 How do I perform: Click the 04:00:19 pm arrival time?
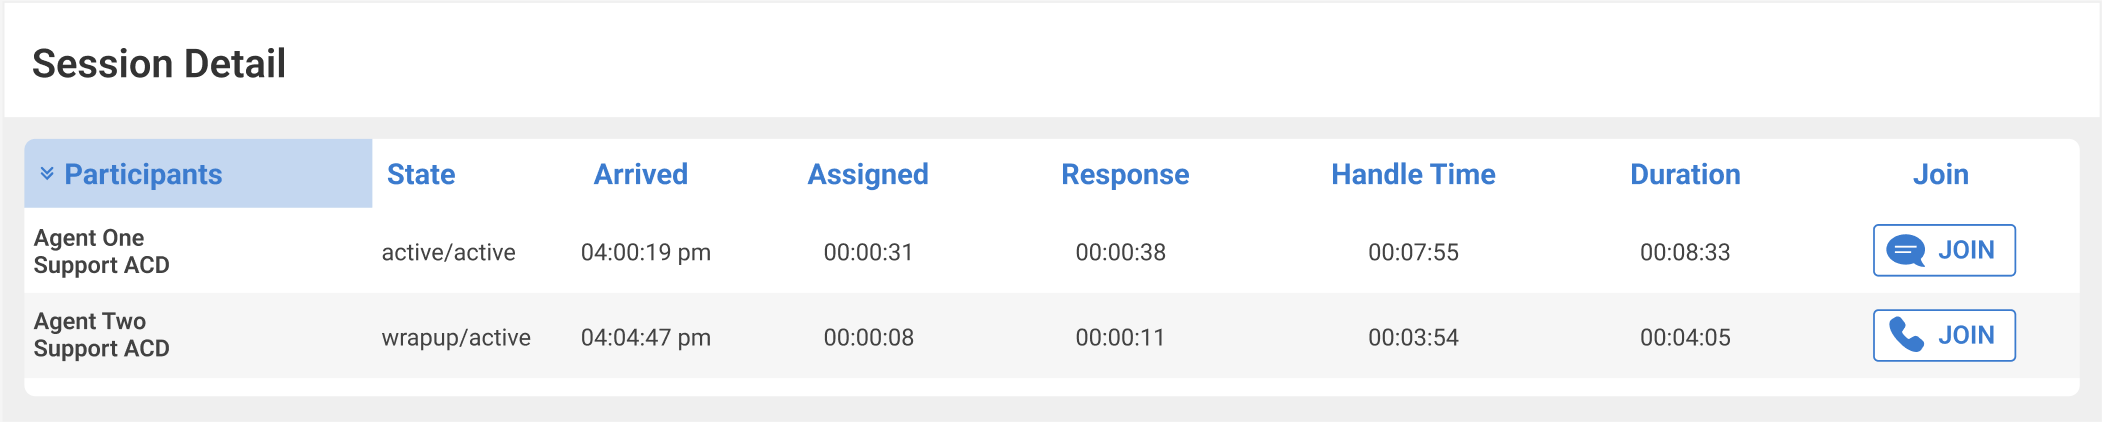coord(645,252)
